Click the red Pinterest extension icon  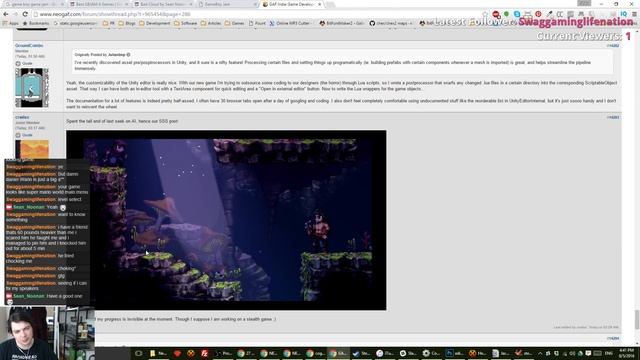[x=538, y=14]
